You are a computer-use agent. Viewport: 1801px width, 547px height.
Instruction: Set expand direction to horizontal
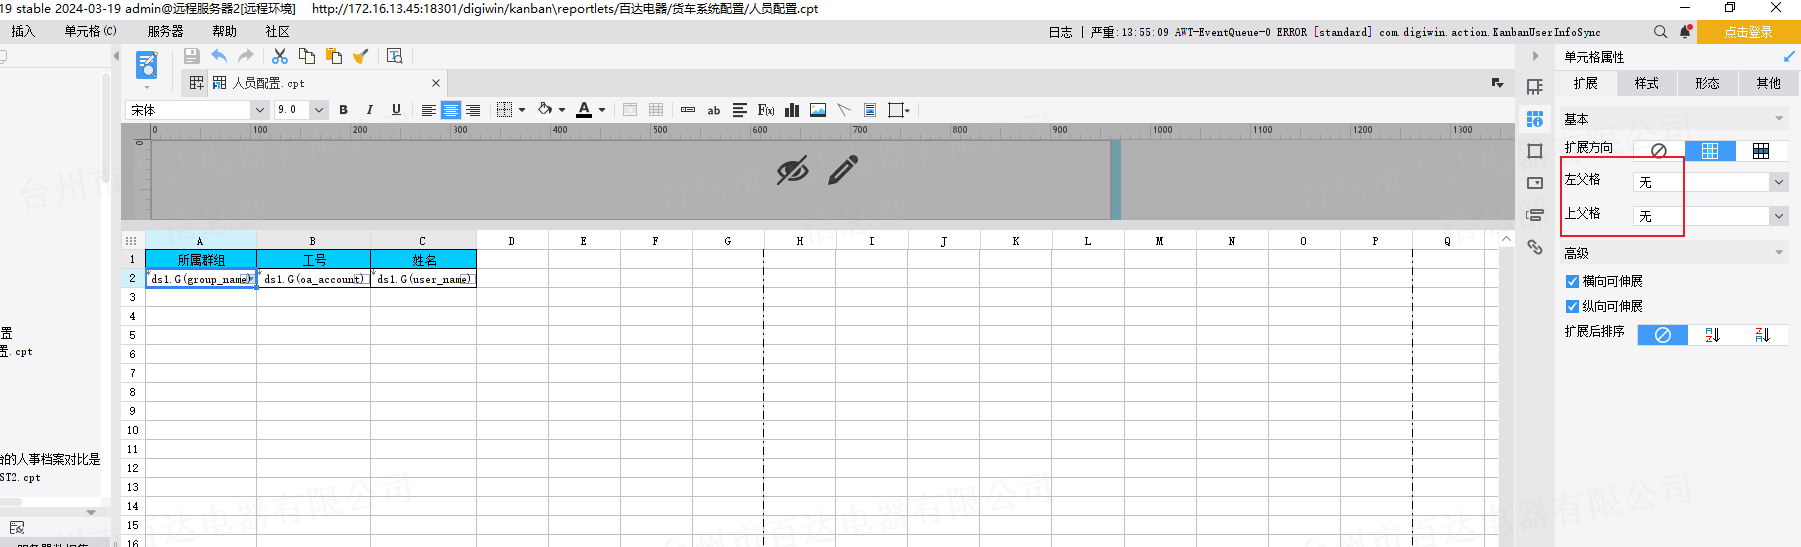coord(1761,151)
